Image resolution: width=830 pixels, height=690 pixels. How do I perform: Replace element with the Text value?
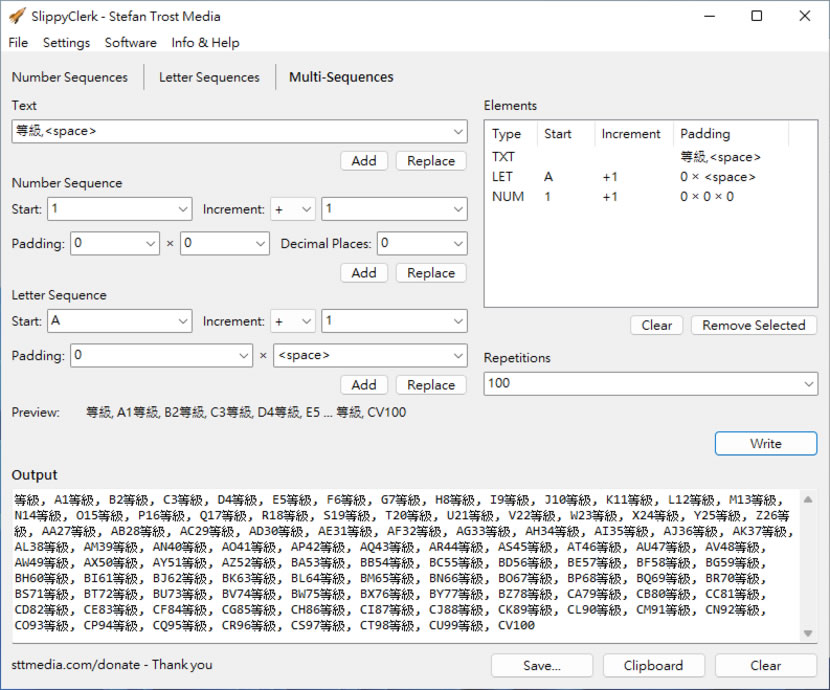431,161
